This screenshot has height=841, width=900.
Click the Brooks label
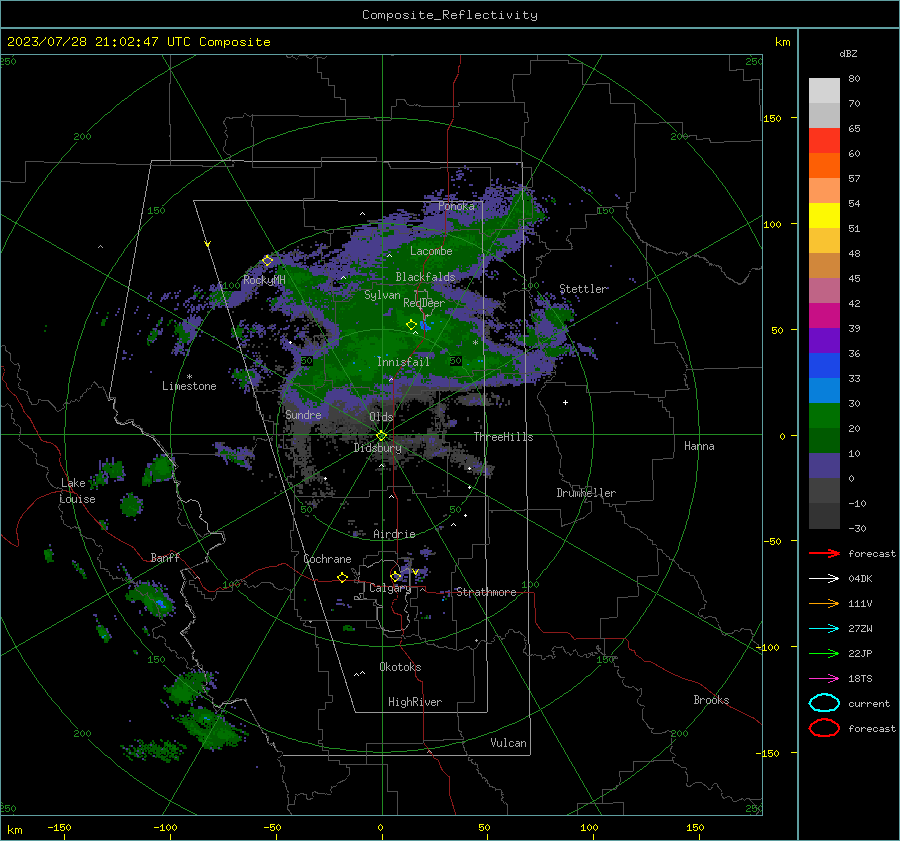click(x=711, y=700)
